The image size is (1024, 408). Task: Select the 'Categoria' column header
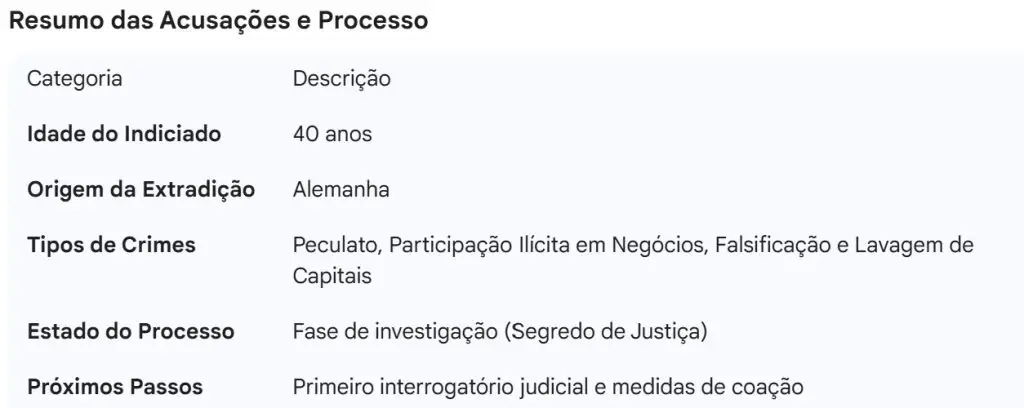coord(74,79)
